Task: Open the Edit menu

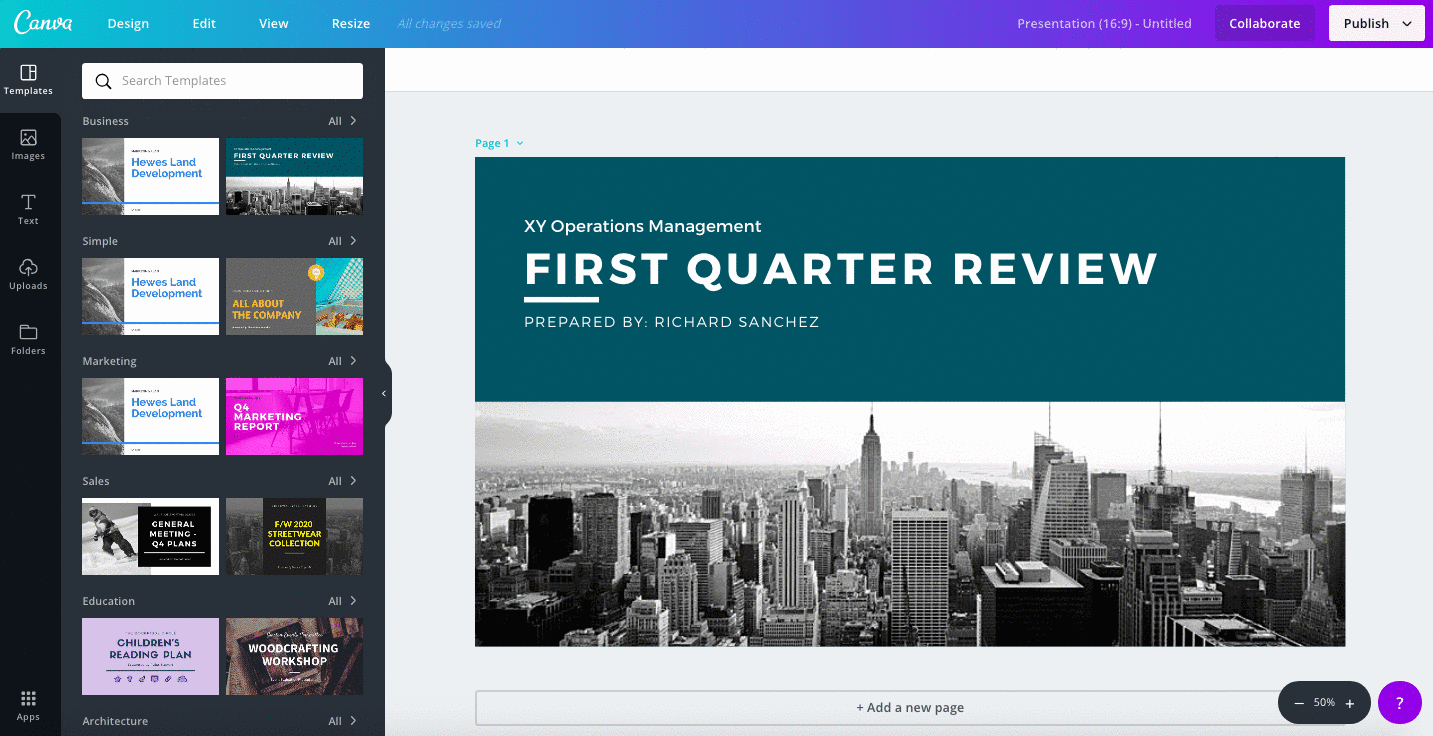Action: pyautogui.click(x=204, y=24)
